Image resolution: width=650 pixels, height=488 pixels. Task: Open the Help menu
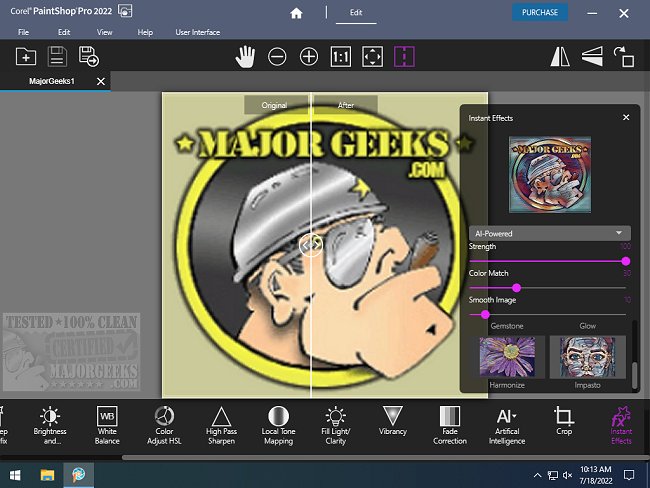click(145, 32)
